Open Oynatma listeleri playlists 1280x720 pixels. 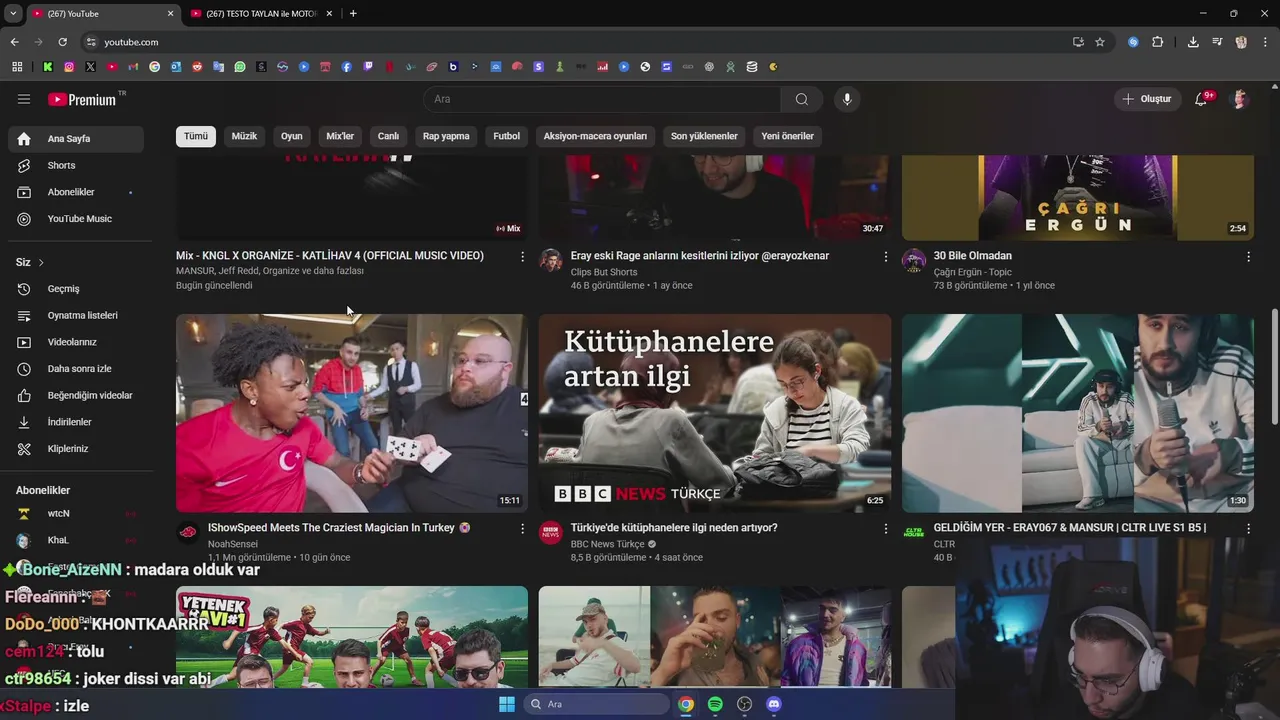click(76, 315)
